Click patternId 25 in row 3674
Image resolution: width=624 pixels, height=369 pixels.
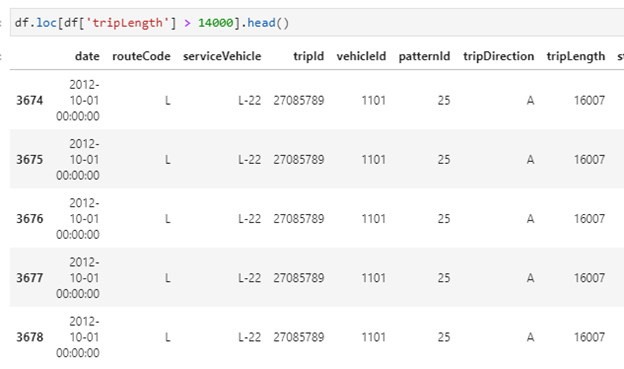pyautogui.click(x=444, y=100)
